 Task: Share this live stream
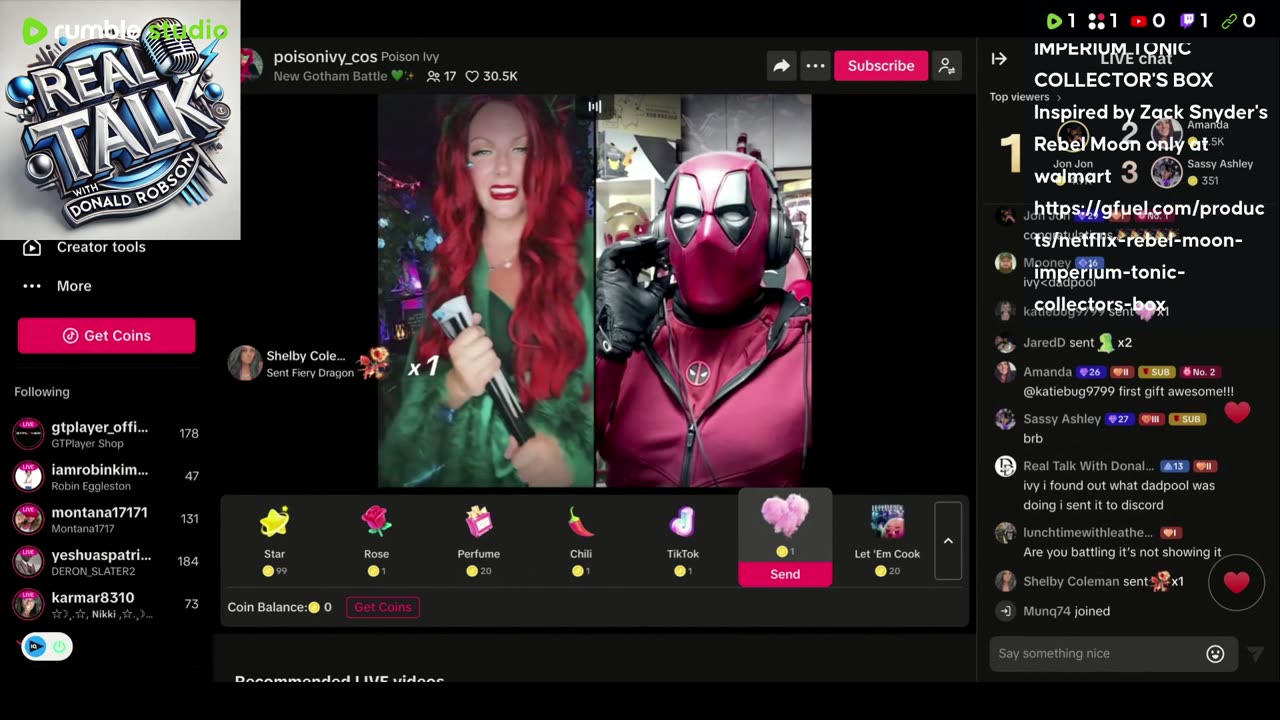pyautogui.click(x=781, y=66)
